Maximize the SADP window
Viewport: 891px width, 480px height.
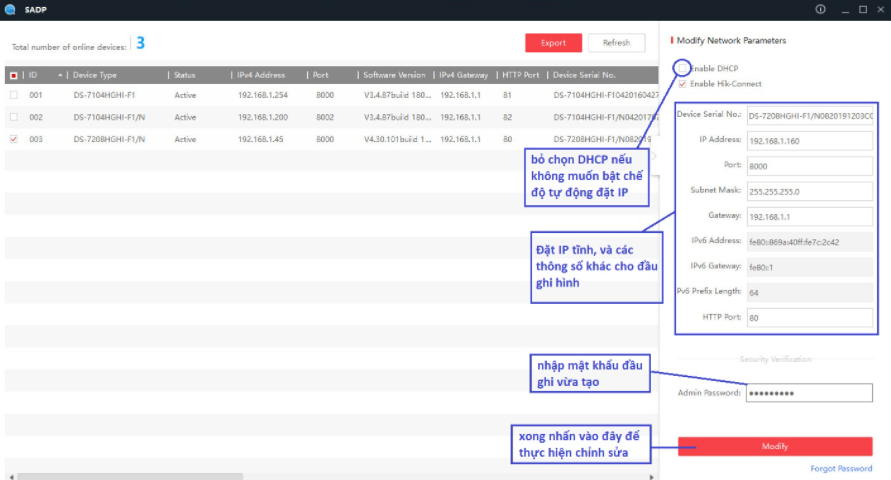863,10
